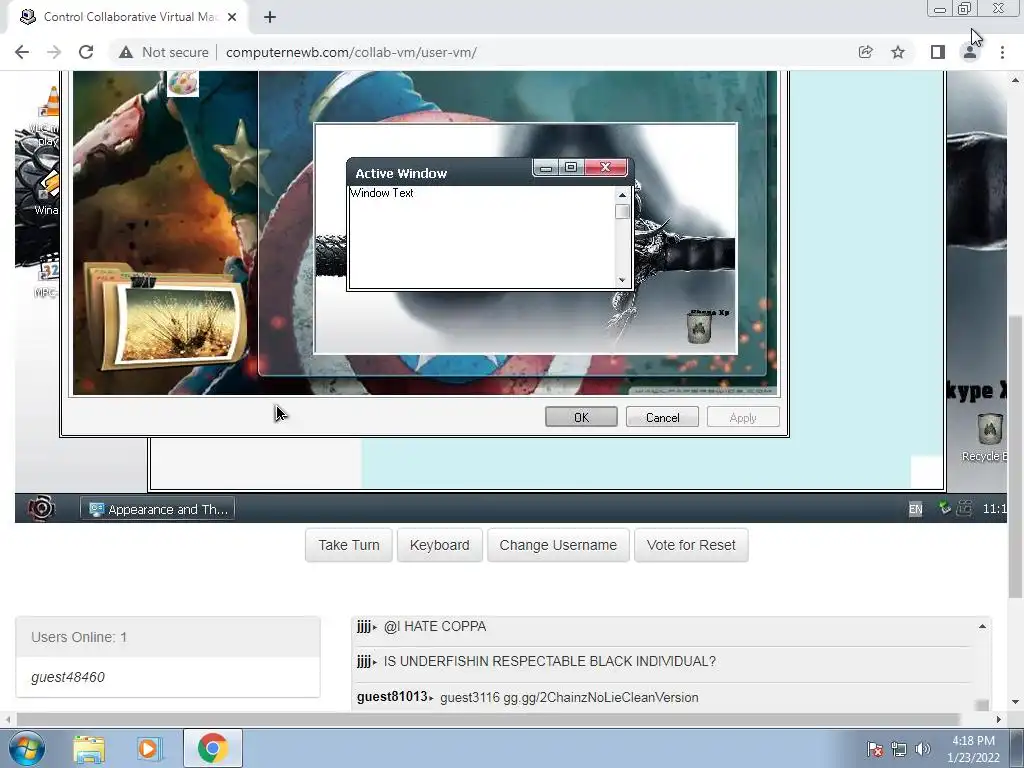Reload the collab-vm page
The width and height of the screenshot is (1024, 768).
pos(86,52)
